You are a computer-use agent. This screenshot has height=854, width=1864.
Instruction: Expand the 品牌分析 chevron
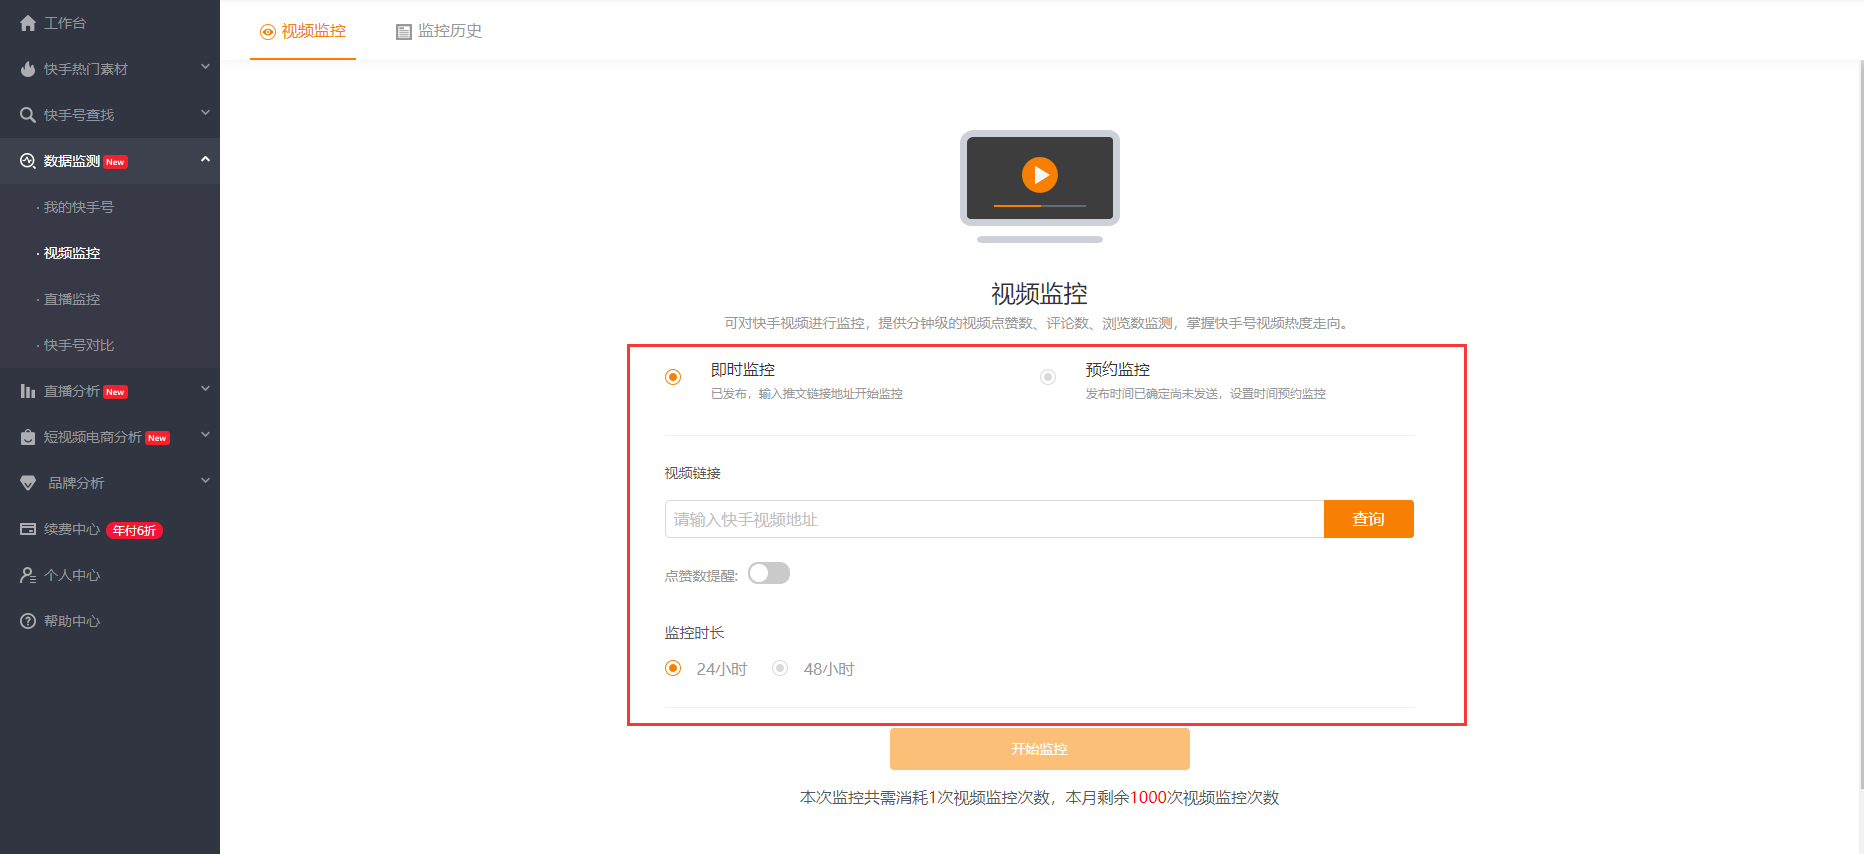pyautogui.click(x=205, y=481)
